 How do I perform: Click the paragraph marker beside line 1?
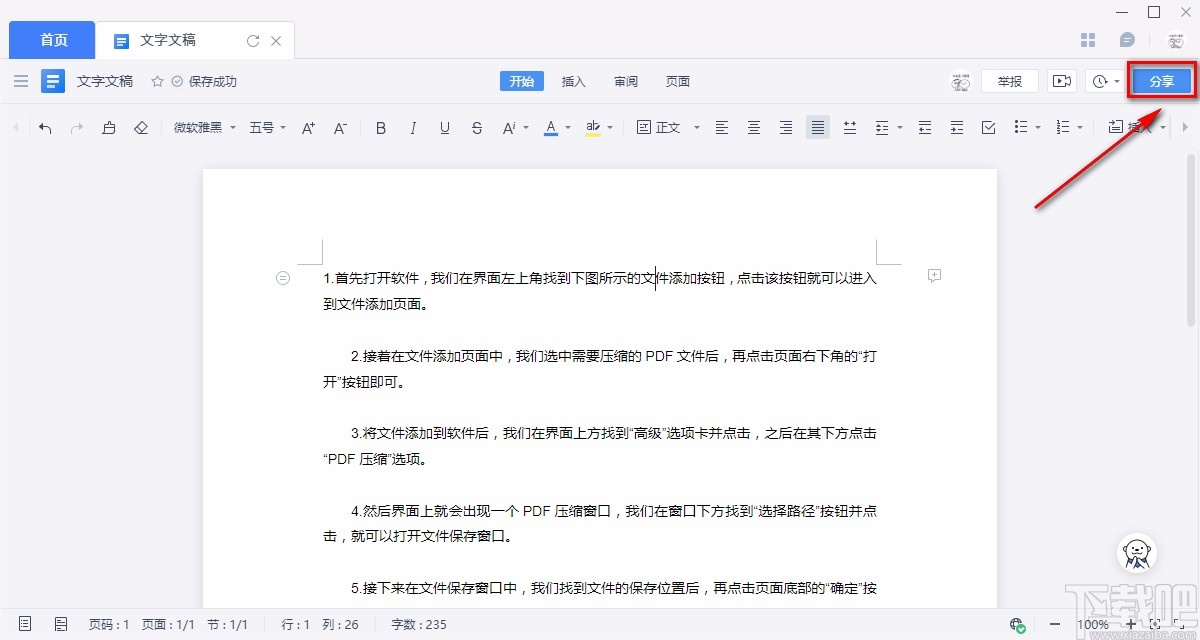click(283, 278)
